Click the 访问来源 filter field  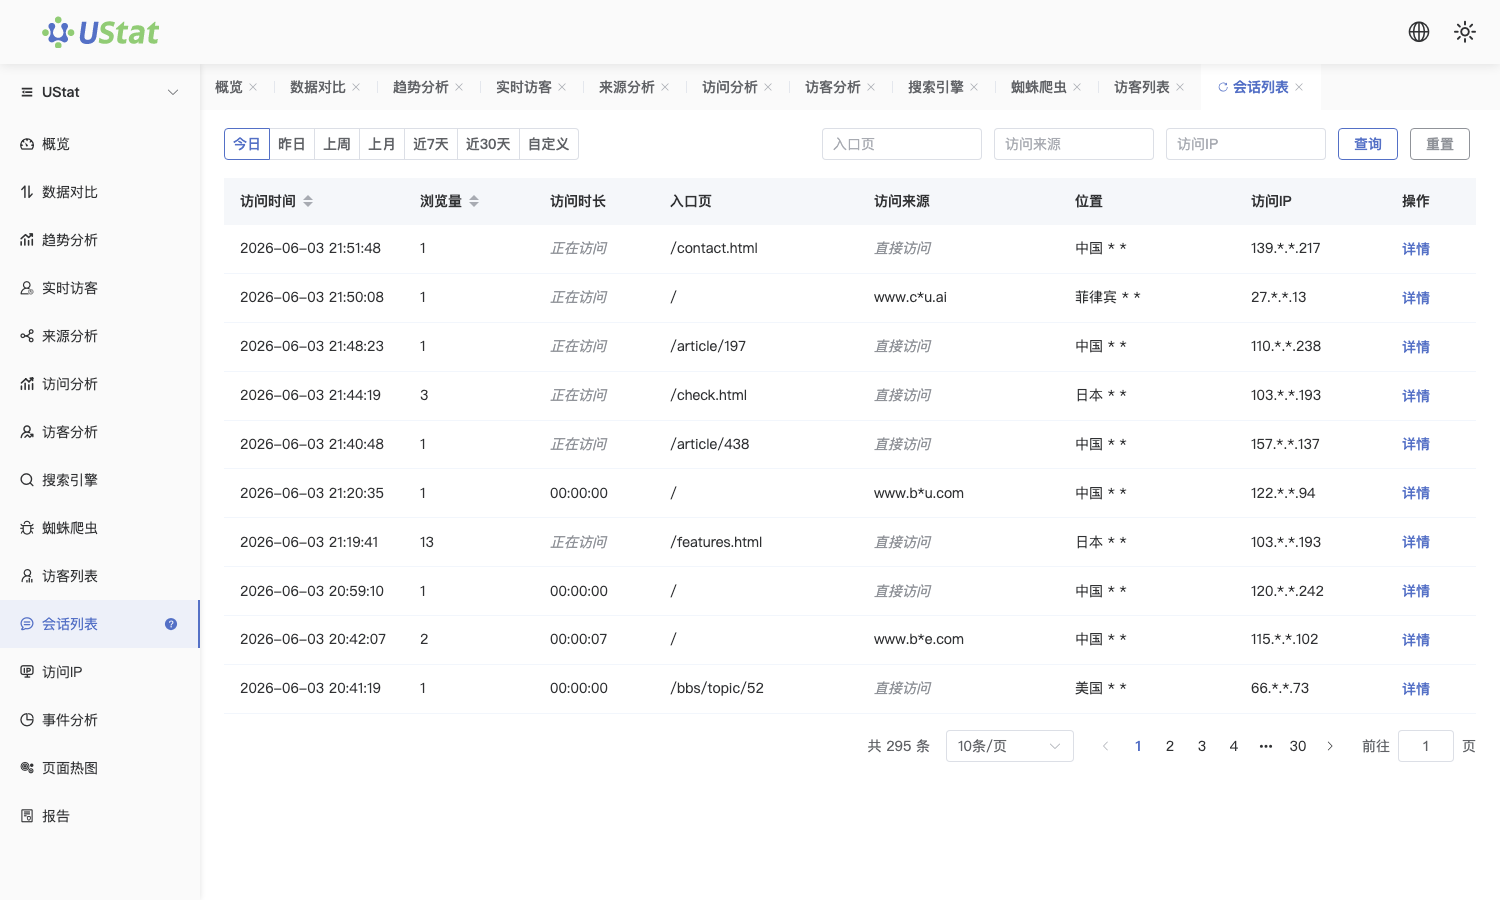click(1074, 144)
